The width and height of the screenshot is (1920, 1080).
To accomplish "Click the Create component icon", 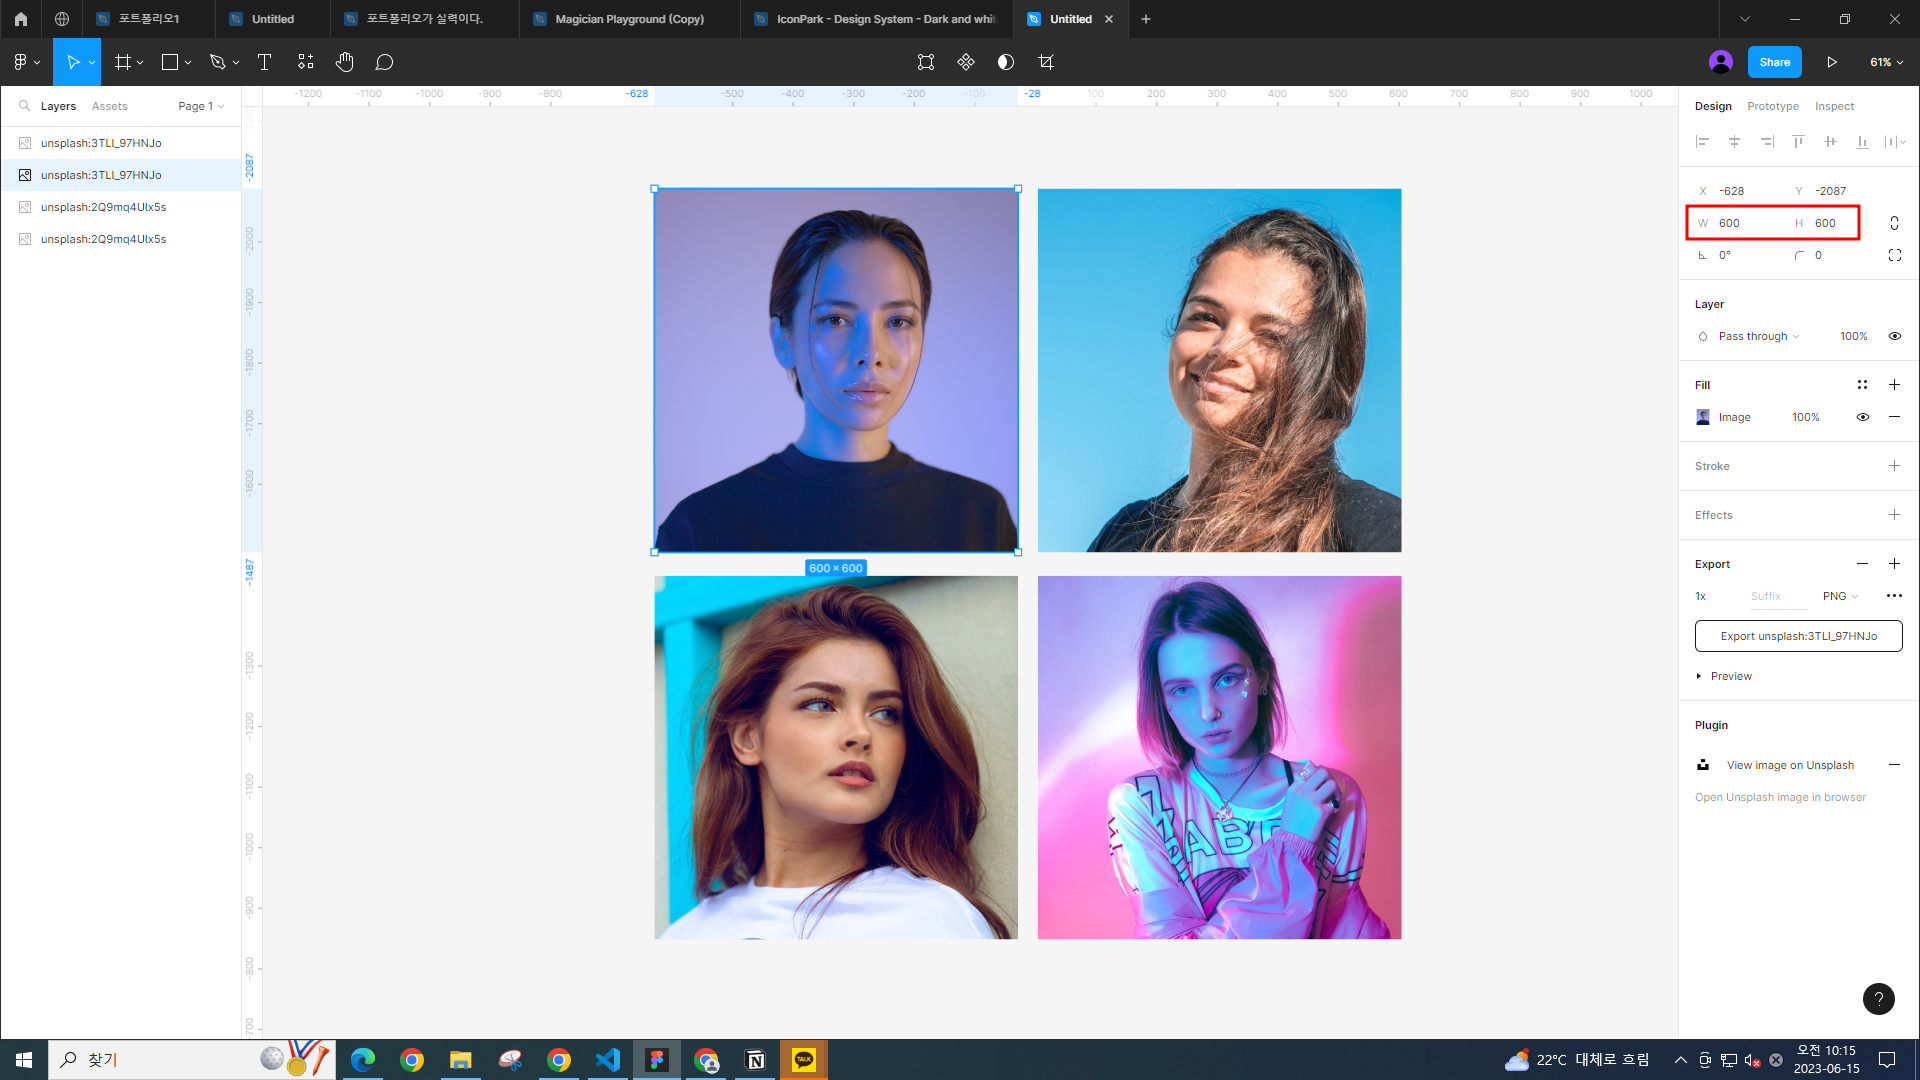I will click(965, 62).
